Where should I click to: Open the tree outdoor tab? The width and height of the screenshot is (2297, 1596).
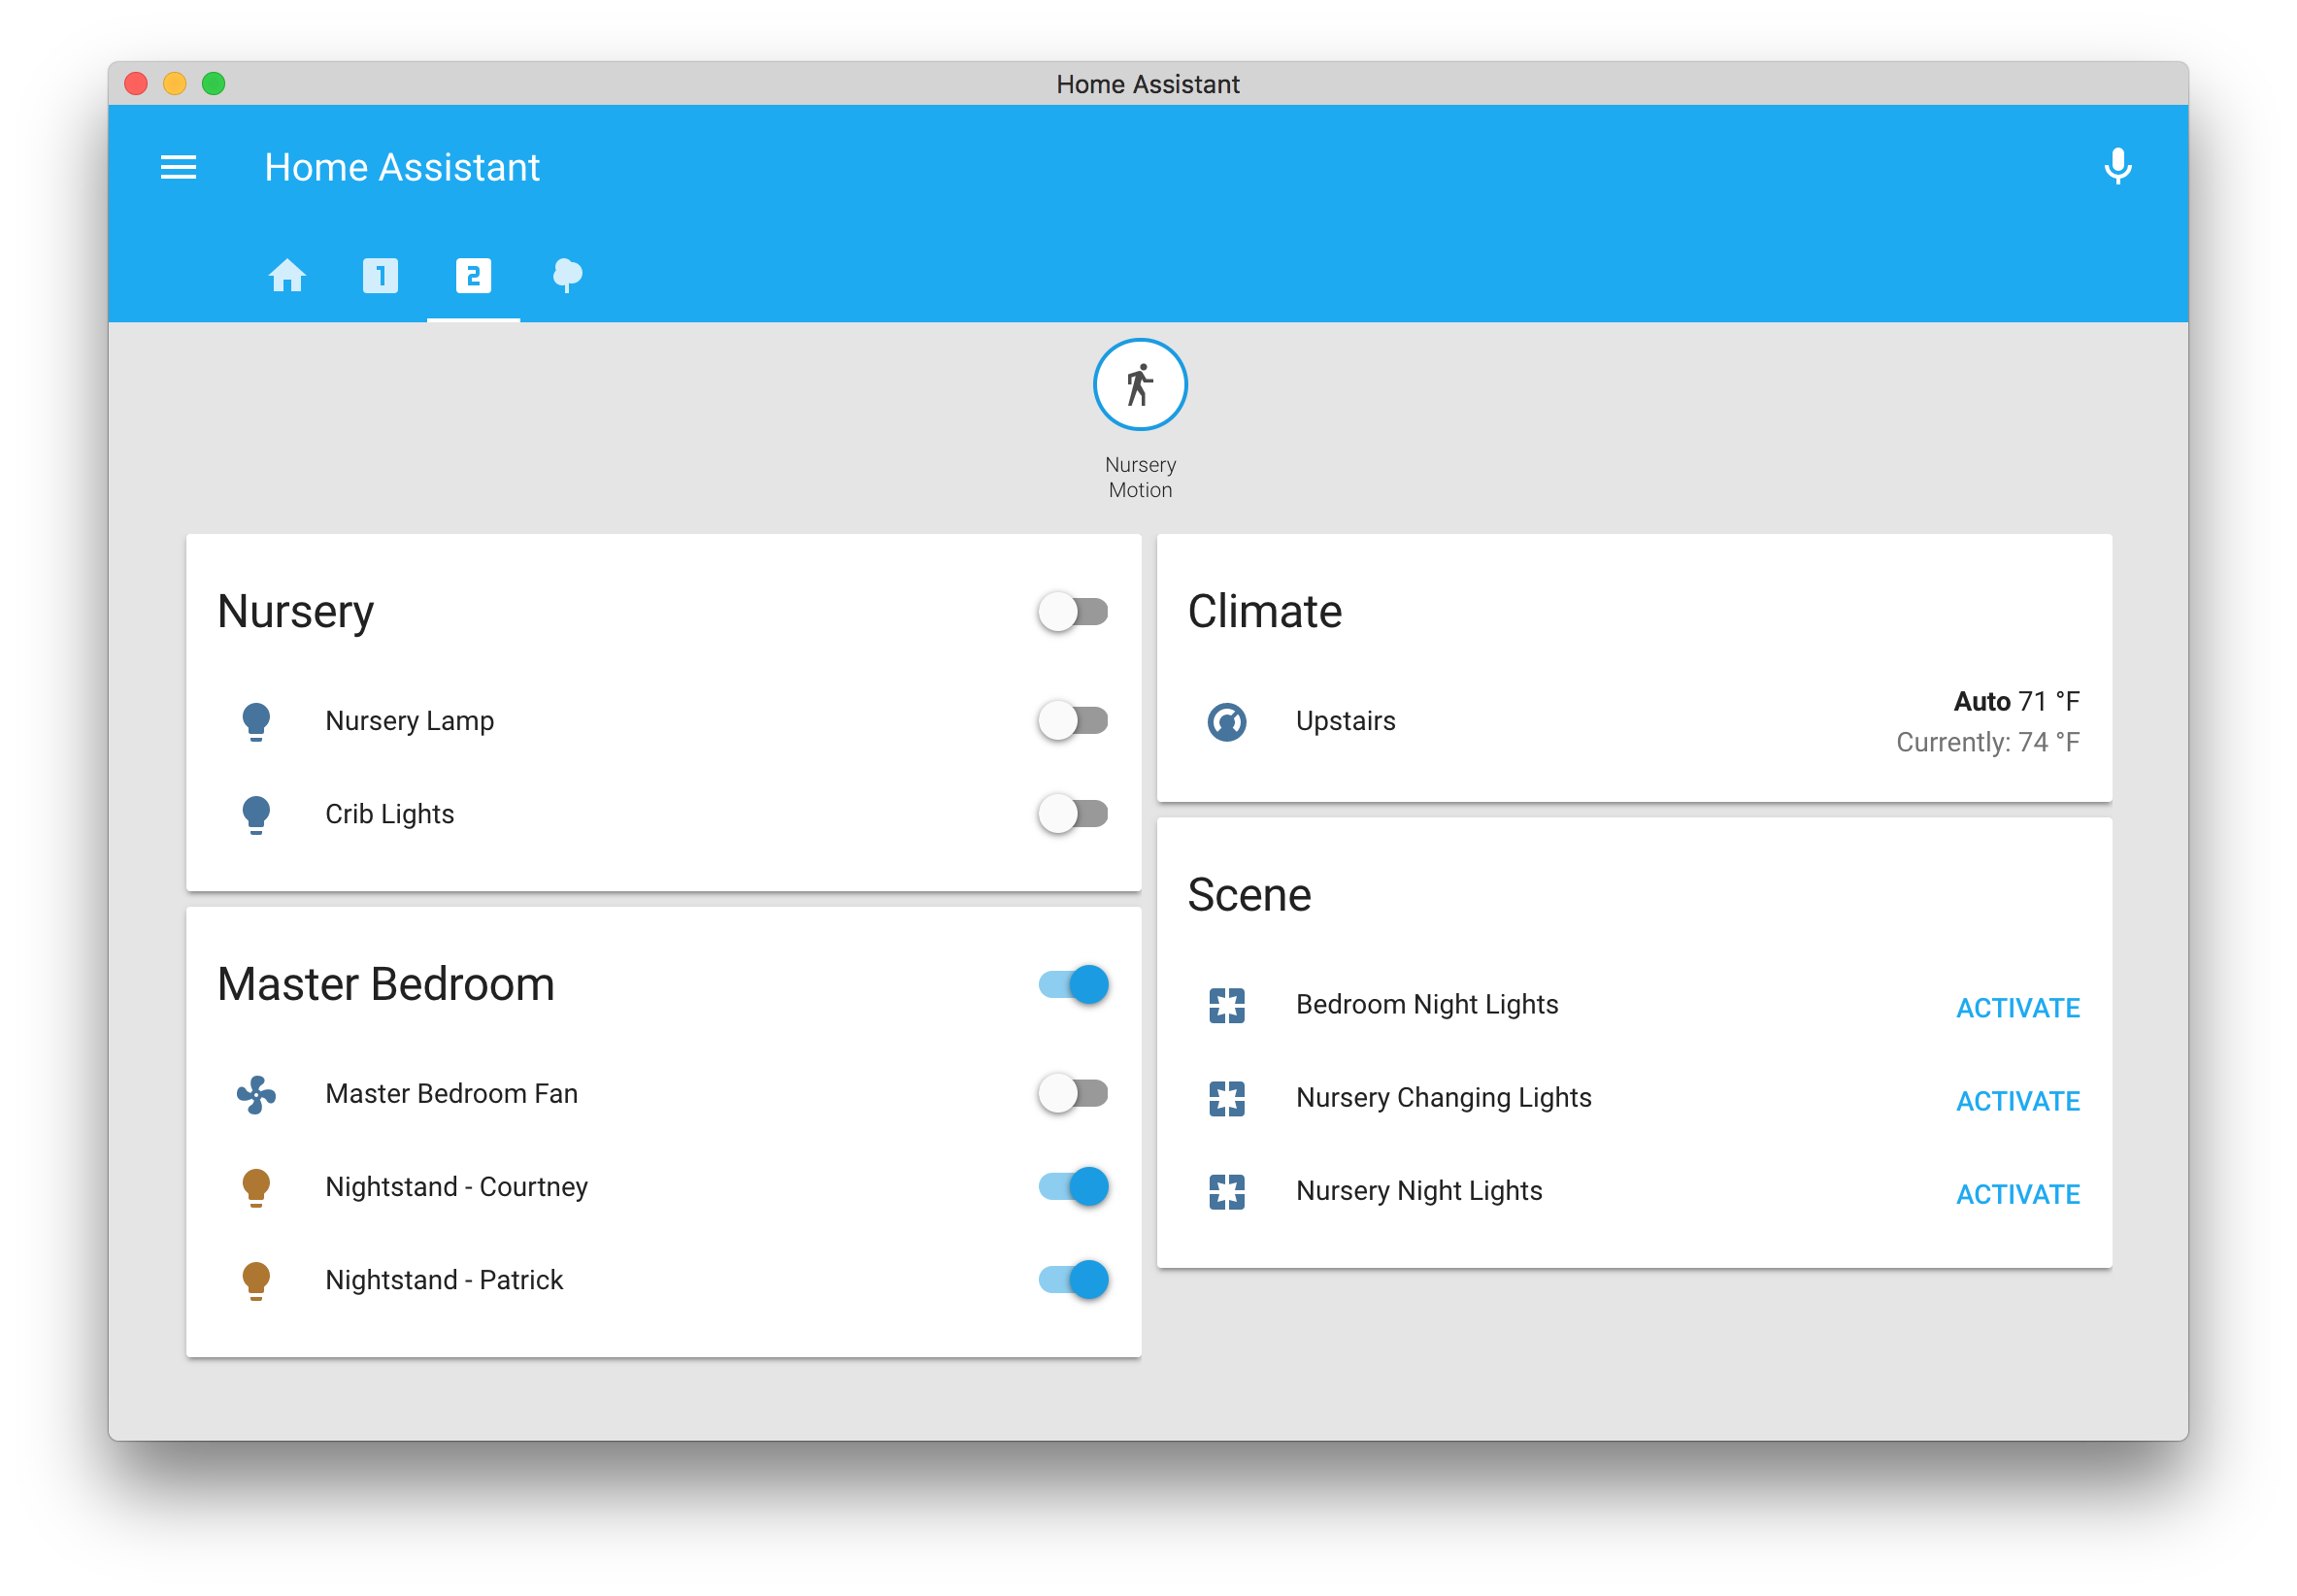pyautogui.click(x=567, y=275)
